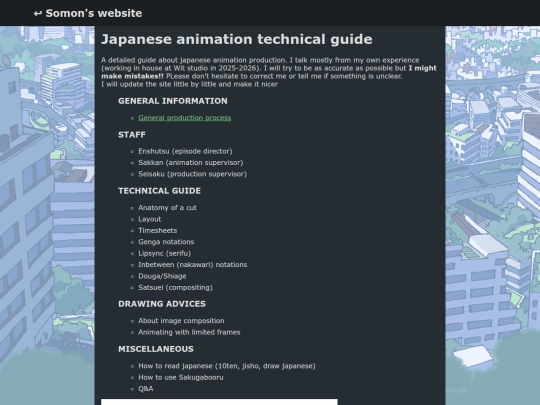Image resolution: width=540 pixels, height=405 pixels.
Task: Click Douga/Shiage list item
Action: click(162, 276)
